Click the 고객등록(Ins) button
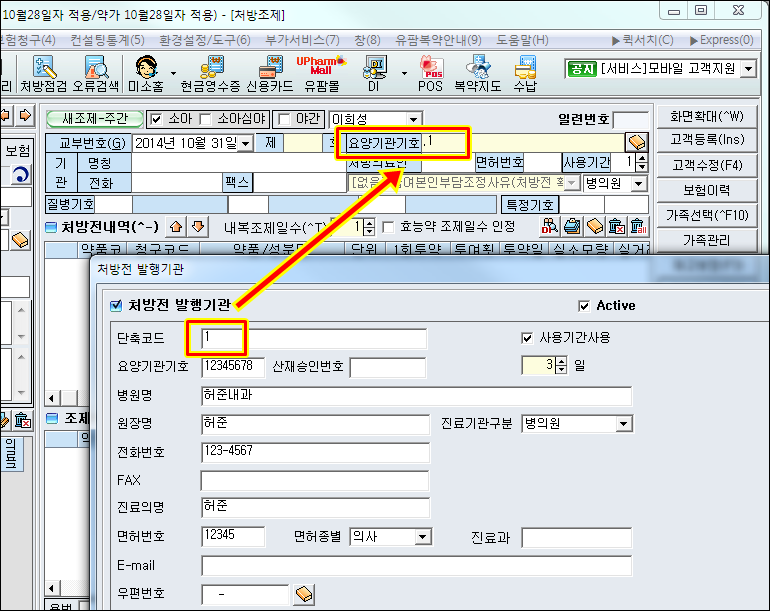 point(705,139)
